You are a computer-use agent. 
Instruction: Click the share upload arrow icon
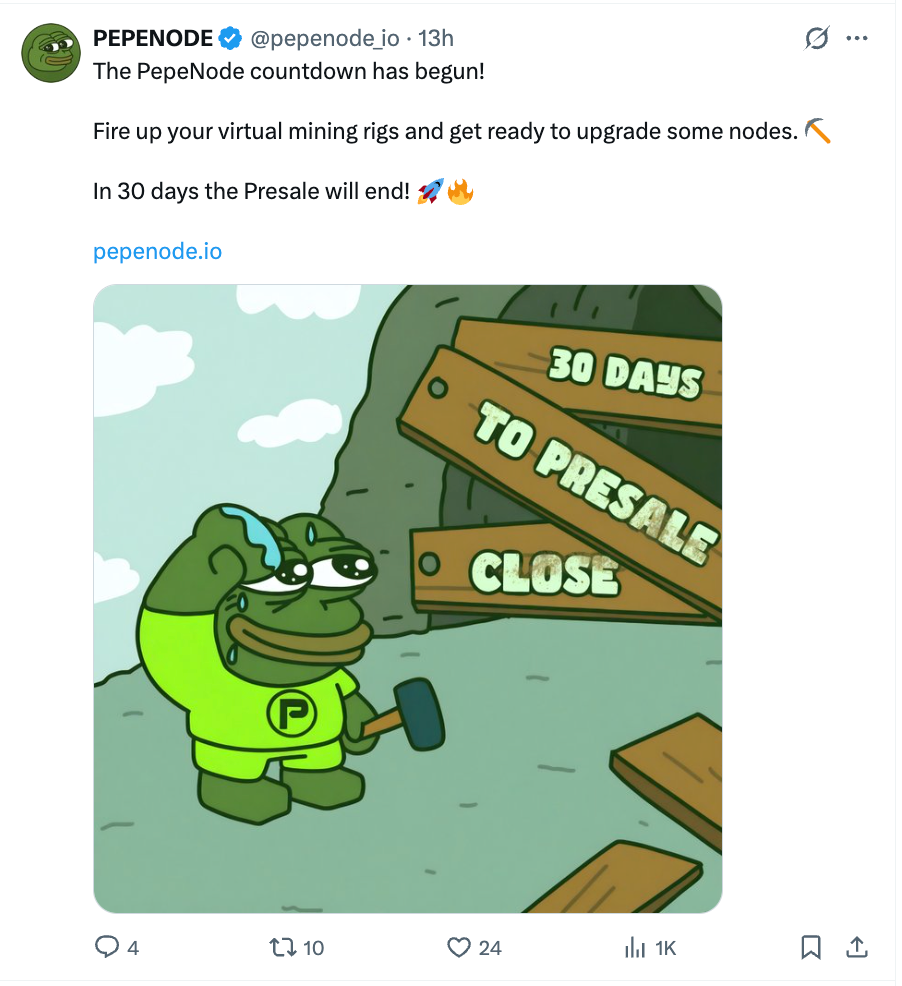857,946
